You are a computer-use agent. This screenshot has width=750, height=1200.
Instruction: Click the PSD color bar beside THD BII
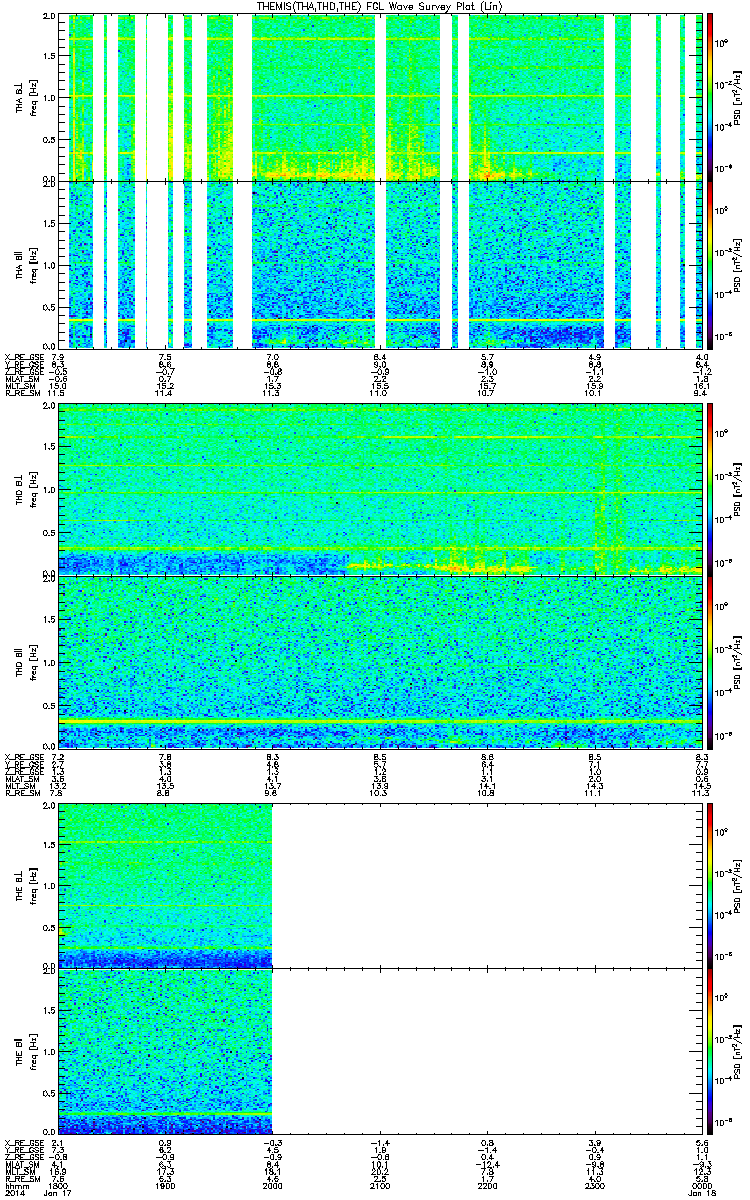[711, 661]
